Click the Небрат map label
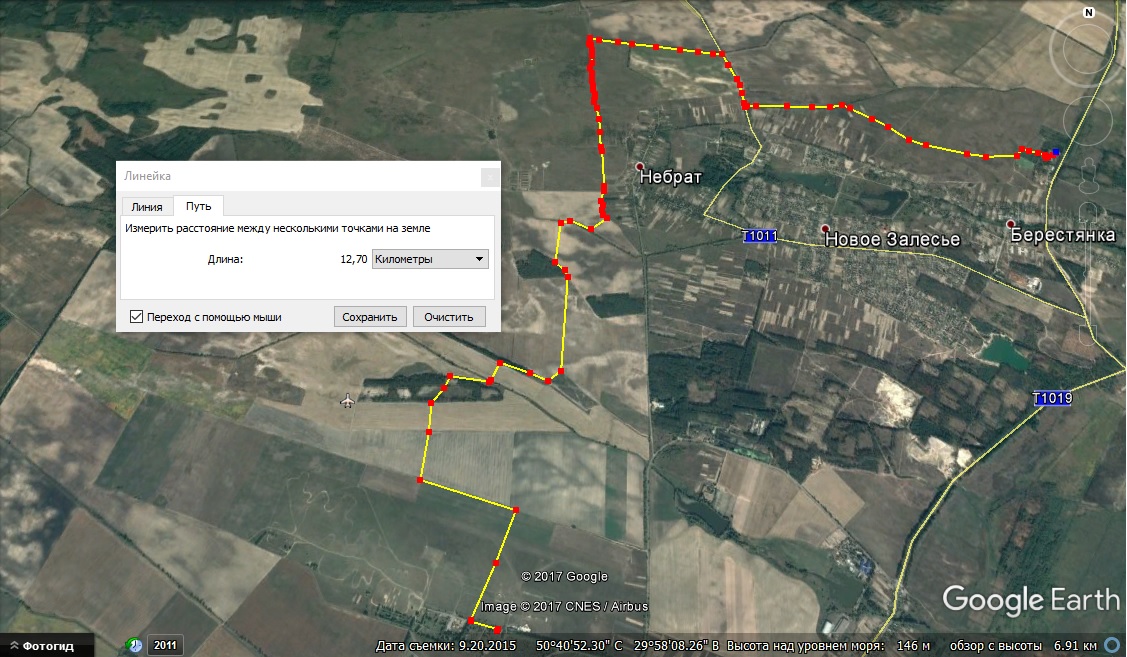 pyautogui.click(x=671, y=177)
